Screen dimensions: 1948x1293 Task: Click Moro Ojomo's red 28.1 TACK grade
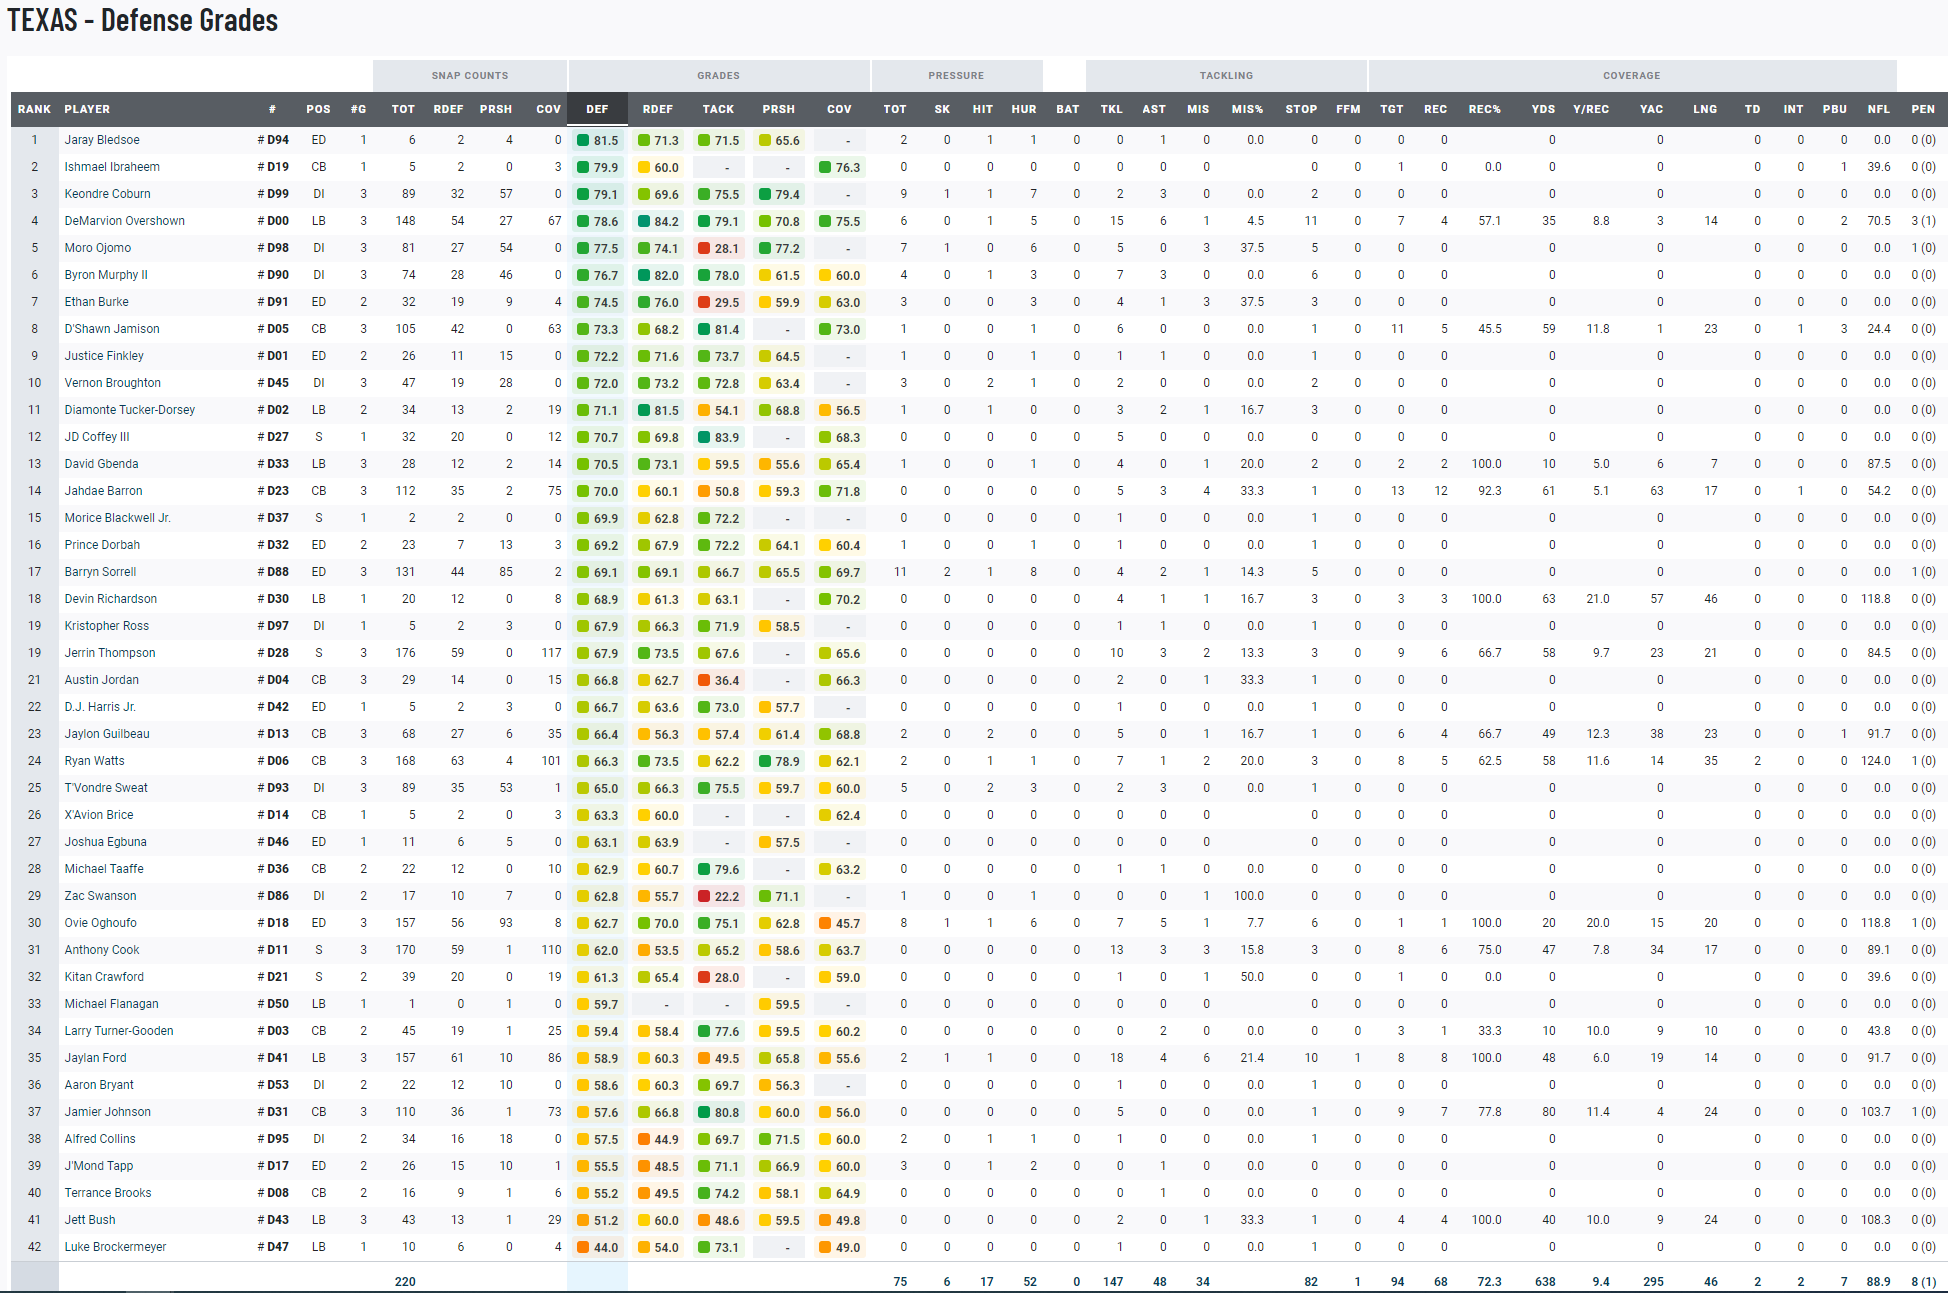(718, 248)
